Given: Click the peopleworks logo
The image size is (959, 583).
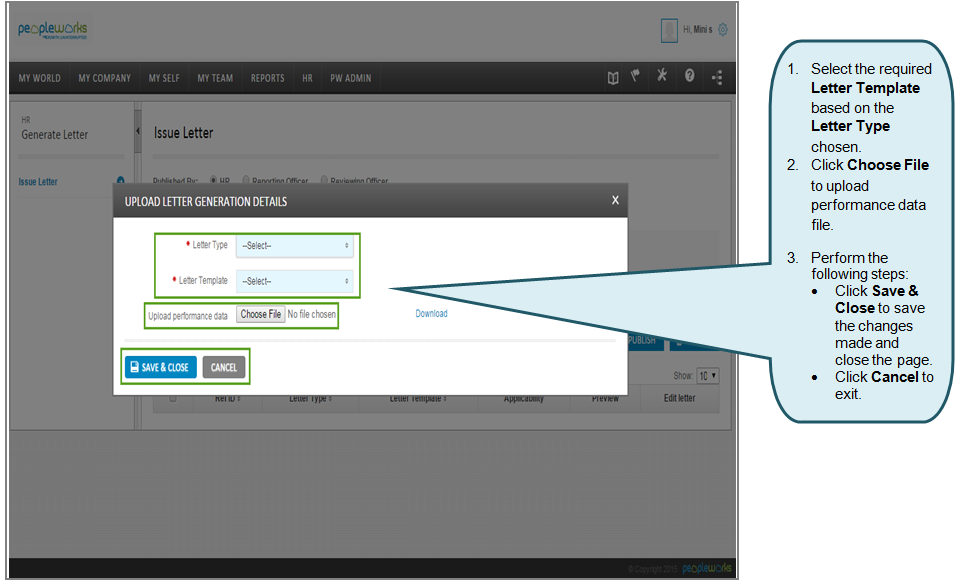Looking at the screenshot, I should 53,30.
